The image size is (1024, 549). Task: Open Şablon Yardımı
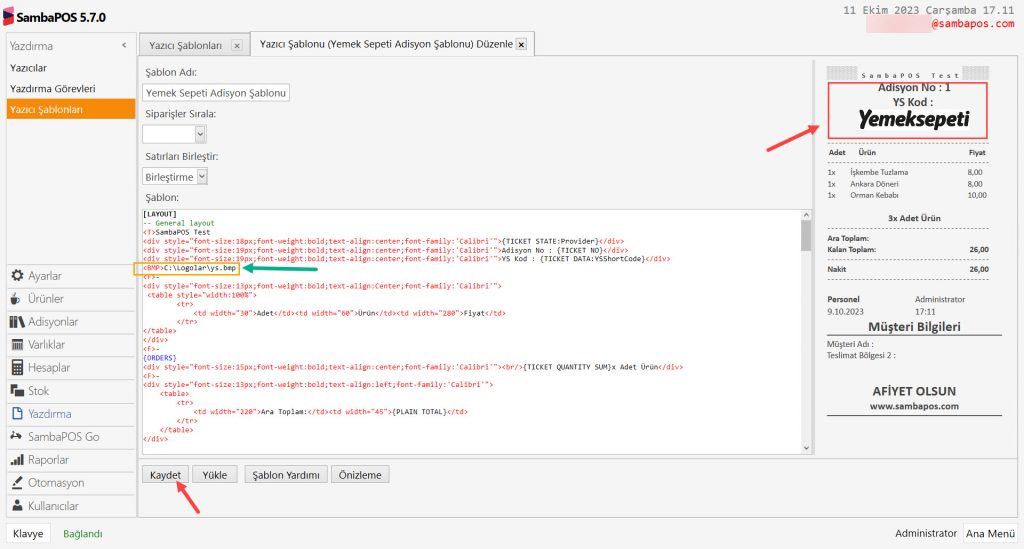(x=286, y=475)
